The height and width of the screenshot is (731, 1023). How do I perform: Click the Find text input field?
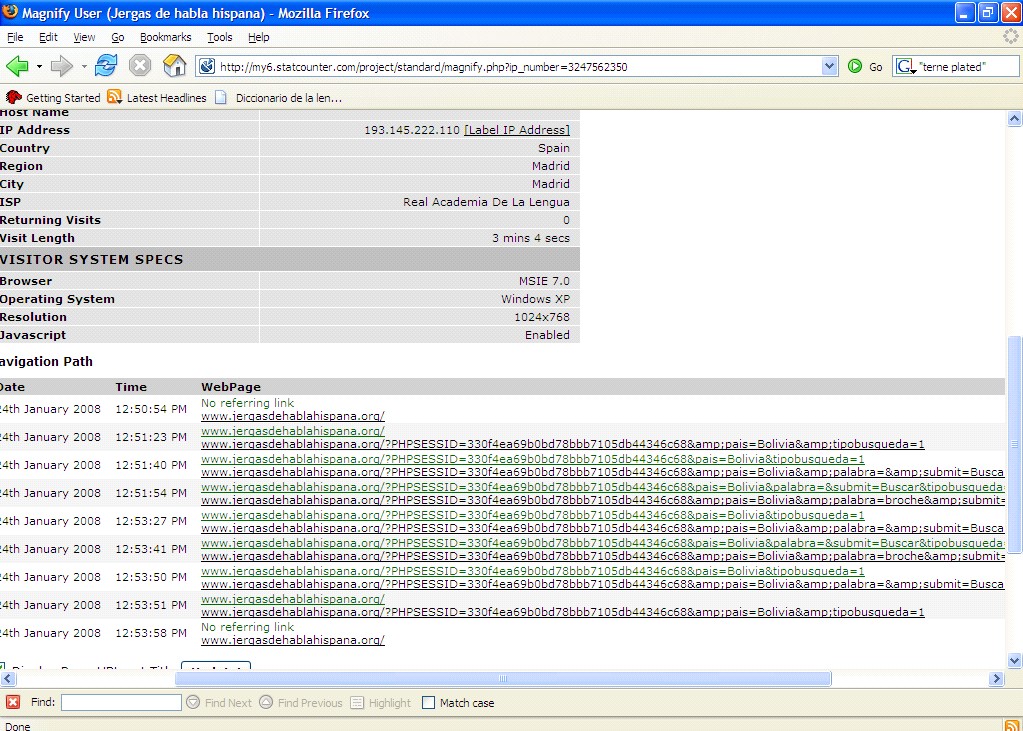pos(121,702)
